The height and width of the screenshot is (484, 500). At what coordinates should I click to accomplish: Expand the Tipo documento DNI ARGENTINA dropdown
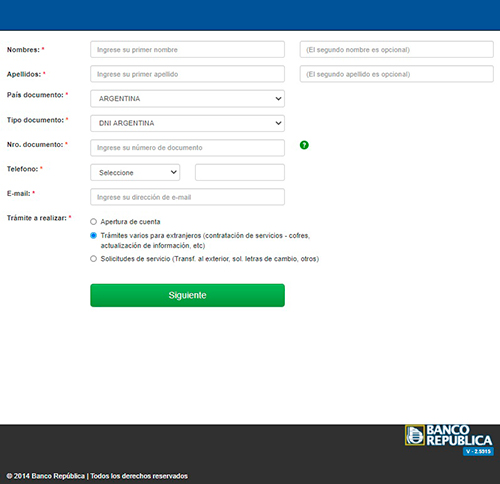pos(187,123)
